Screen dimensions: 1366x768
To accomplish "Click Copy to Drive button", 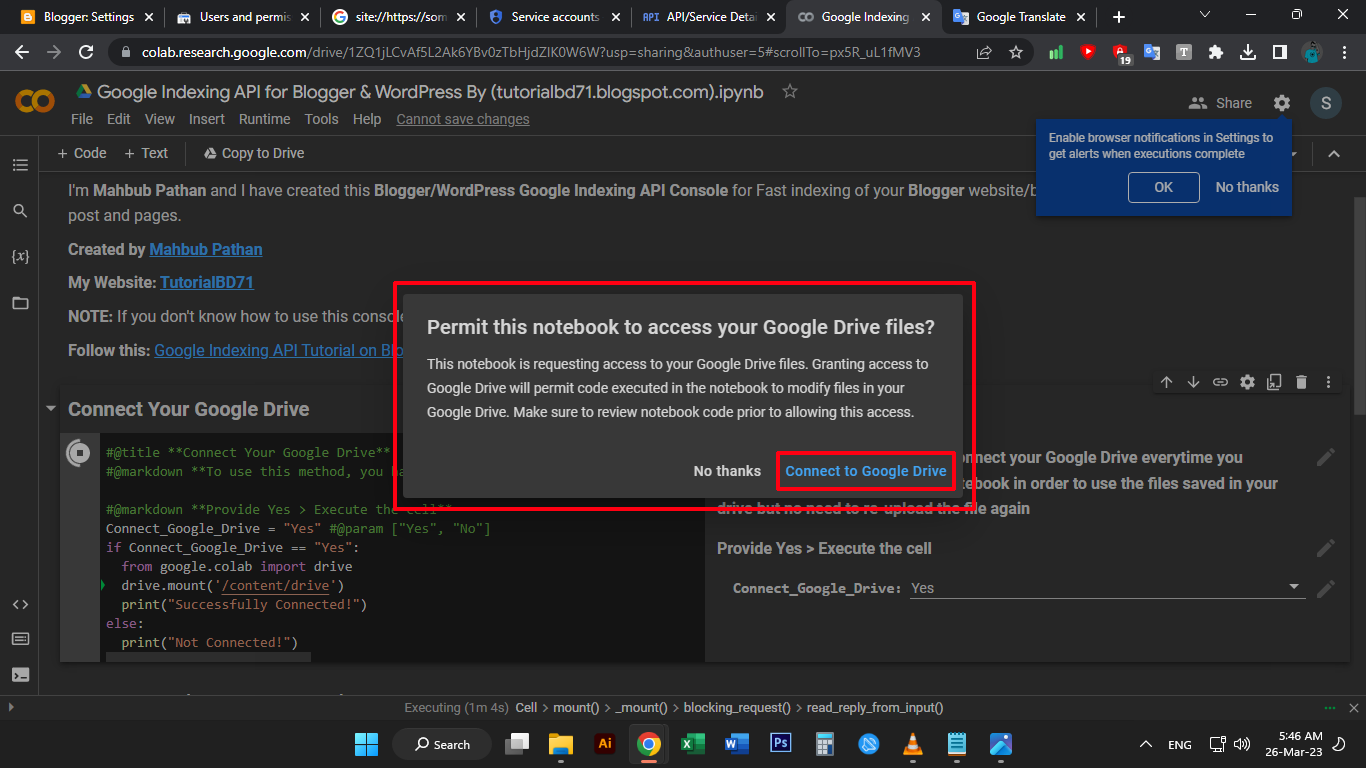I will (x=254, y=153).
